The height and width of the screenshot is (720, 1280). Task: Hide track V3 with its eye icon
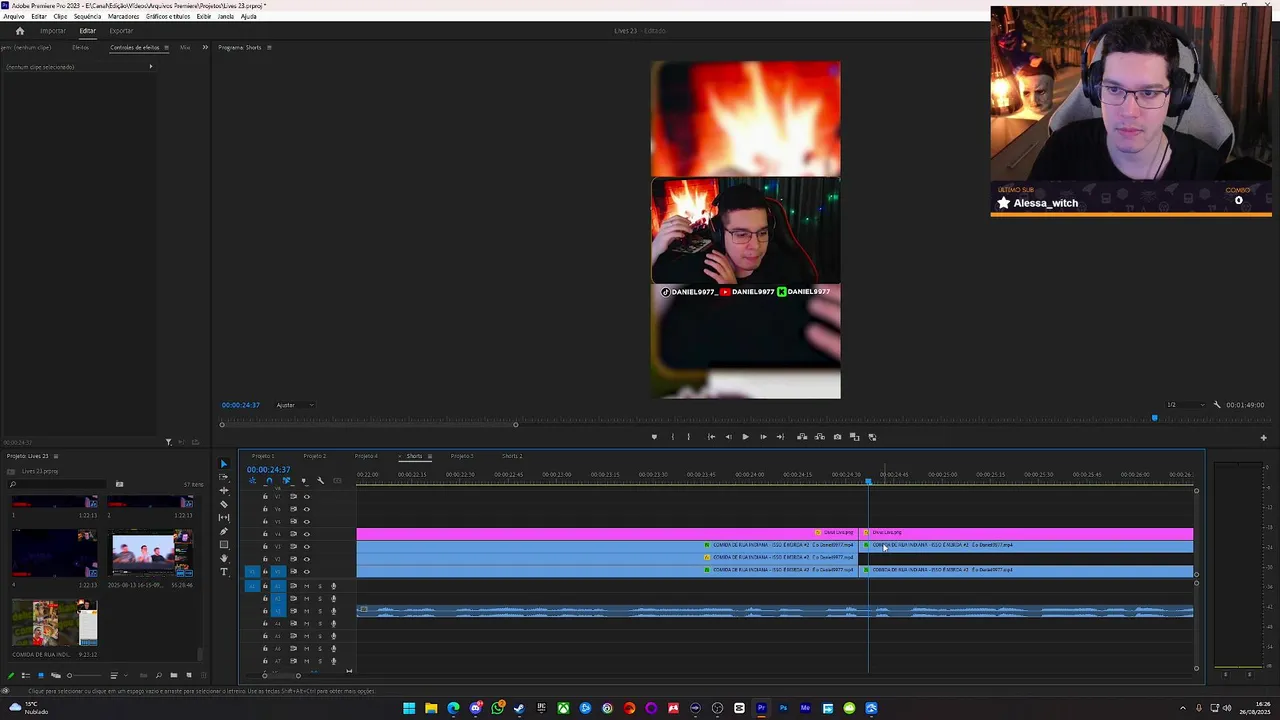tap(307, 546)
